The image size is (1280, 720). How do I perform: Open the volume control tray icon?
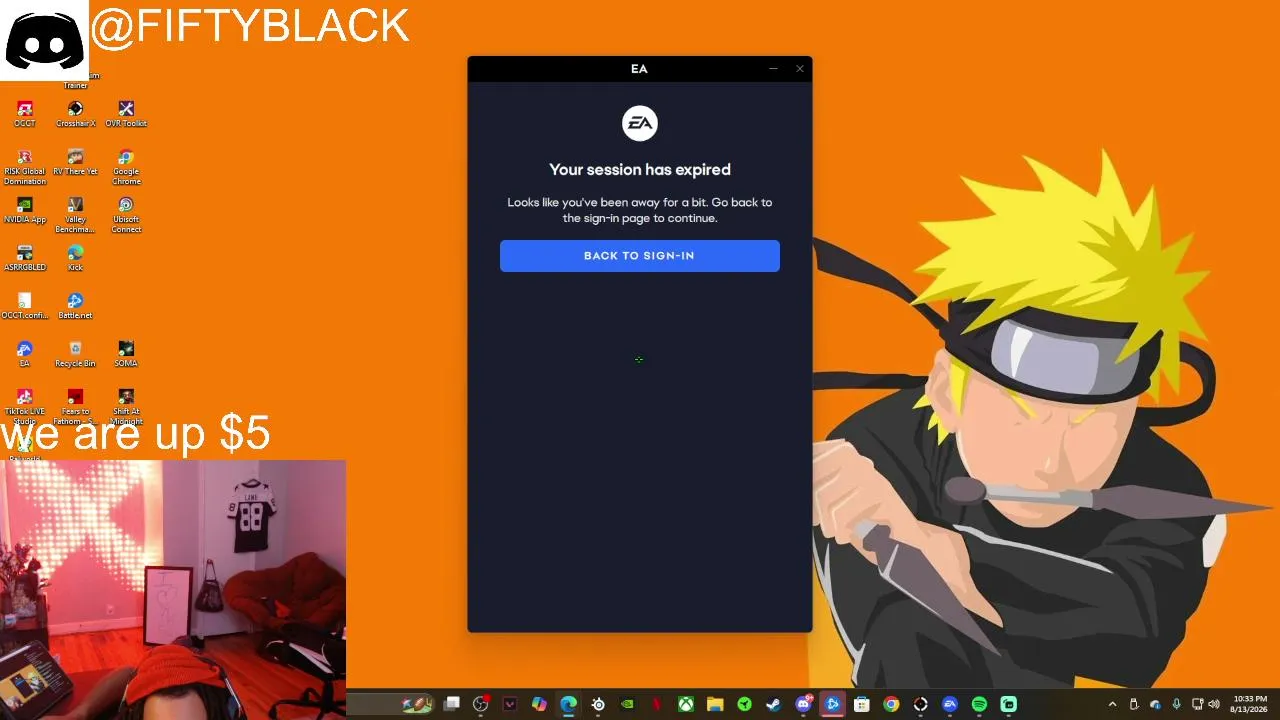1214,704
